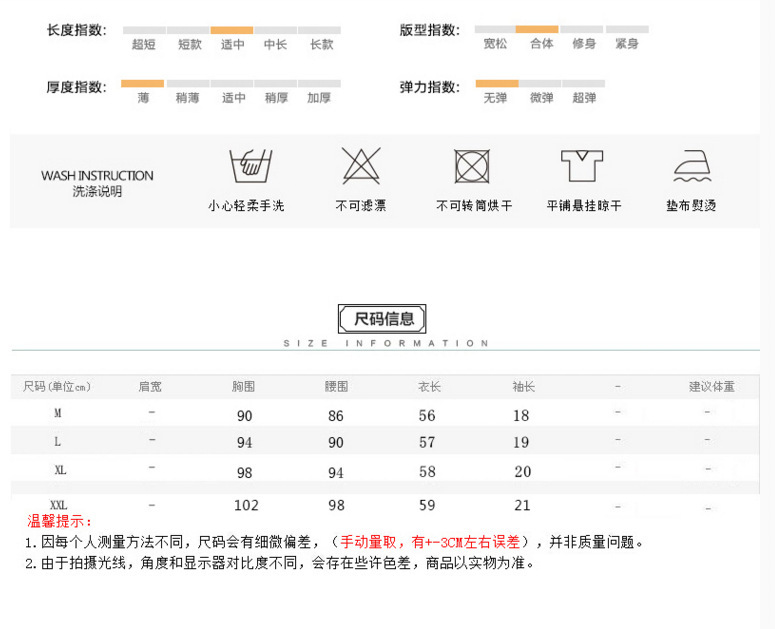Click the 胸围 column header
The height and width of the screenshot is (629, 775).
point(244,386)
